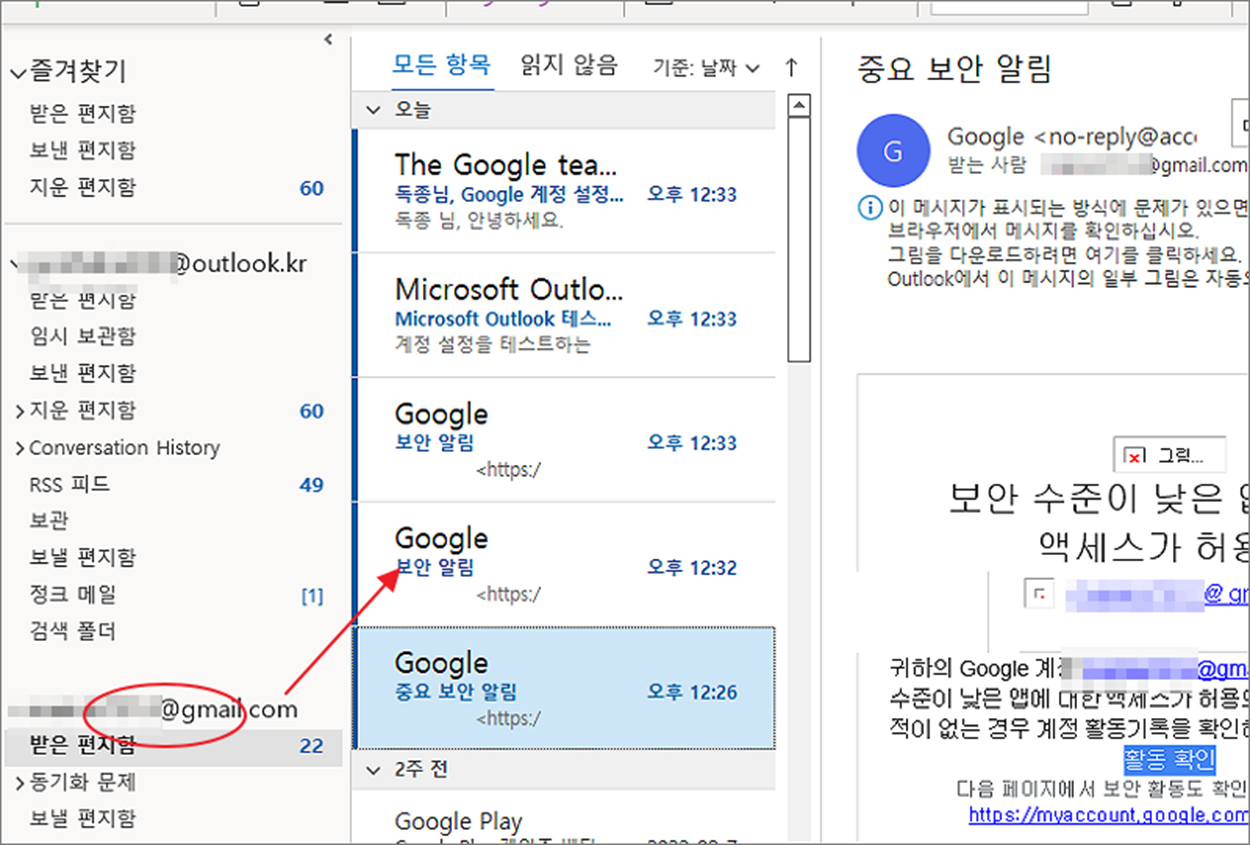The width and height of the screenshot is (1250, 845).
Task: Click the message list scrollbar up arrow
Action: (799, 106)
